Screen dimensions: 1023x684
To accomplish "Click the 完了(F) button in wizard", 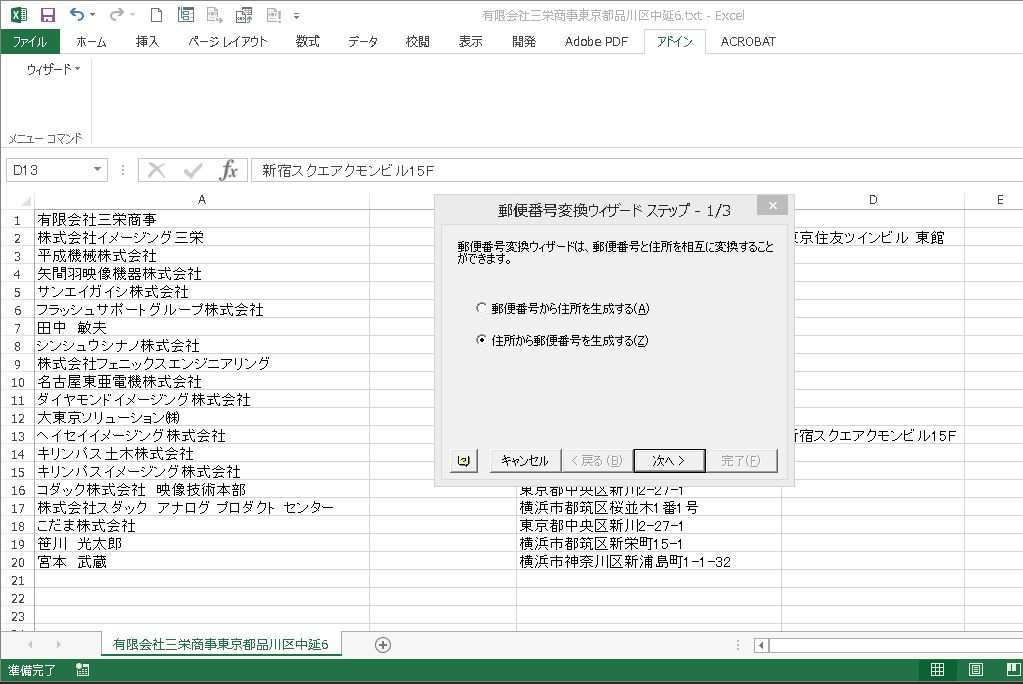I will click(741, 460).
